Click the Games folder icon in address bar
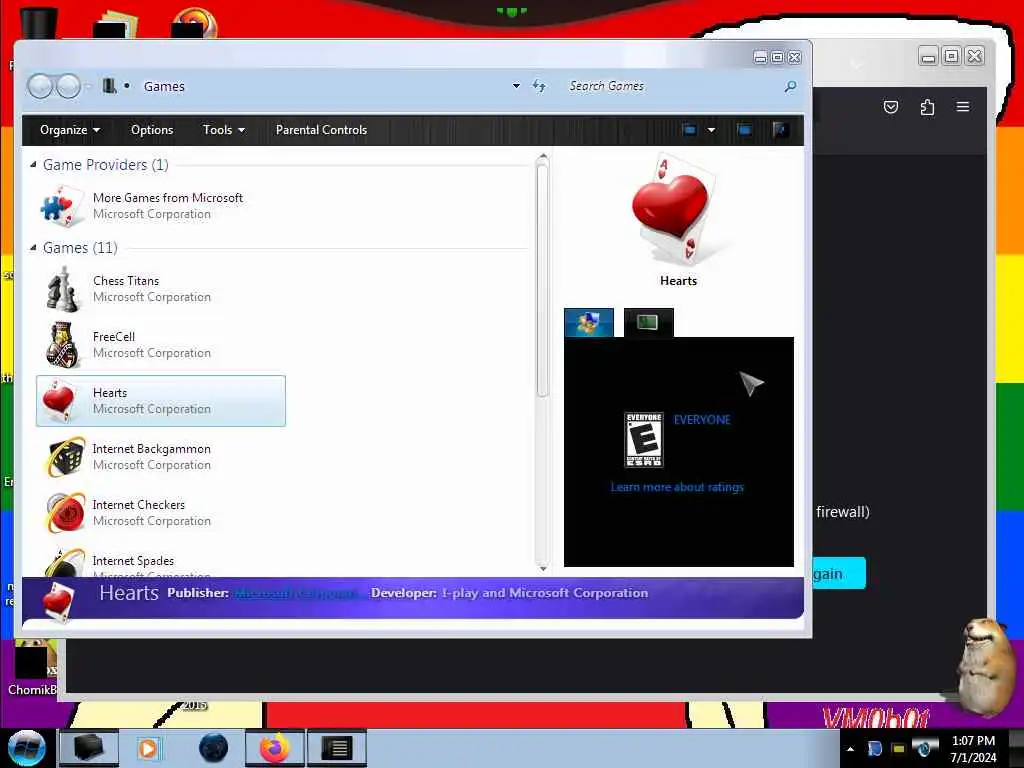Screen dimensions: 1024x768 110,86
